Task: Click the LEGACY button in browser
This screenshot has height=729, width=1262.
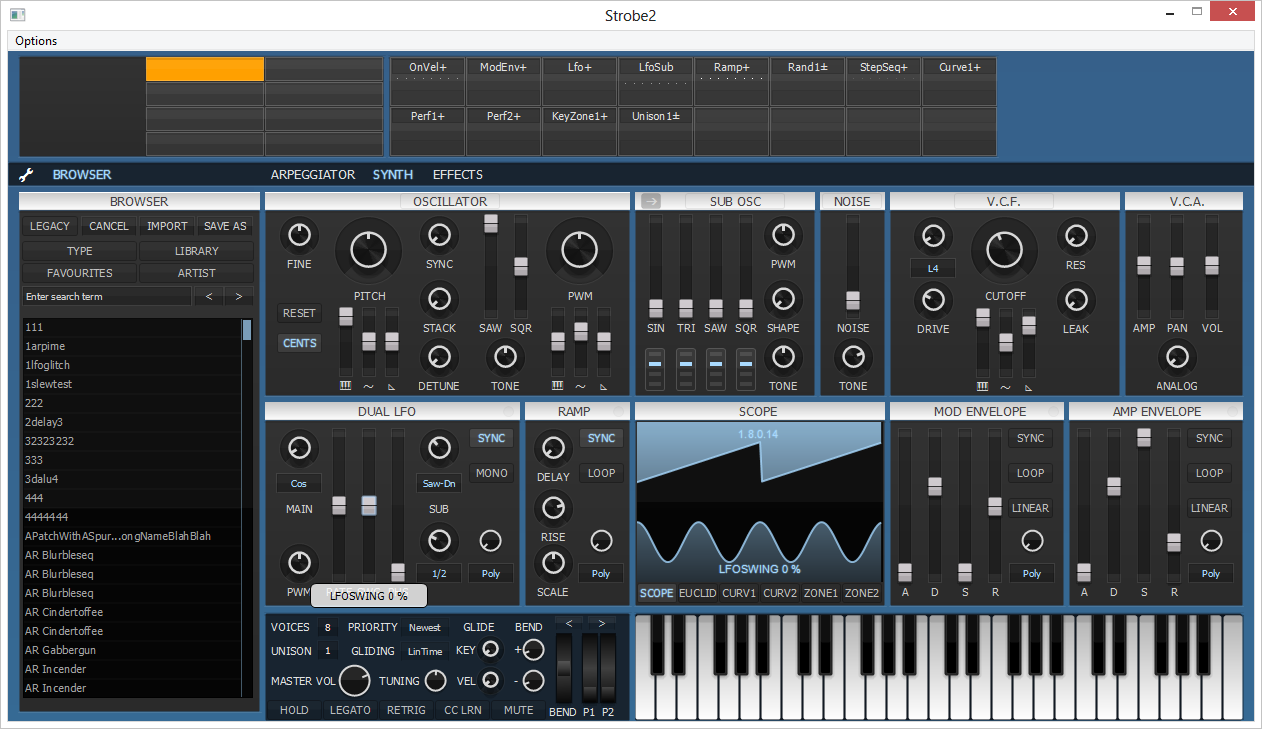Action: (x=50, y=226)
